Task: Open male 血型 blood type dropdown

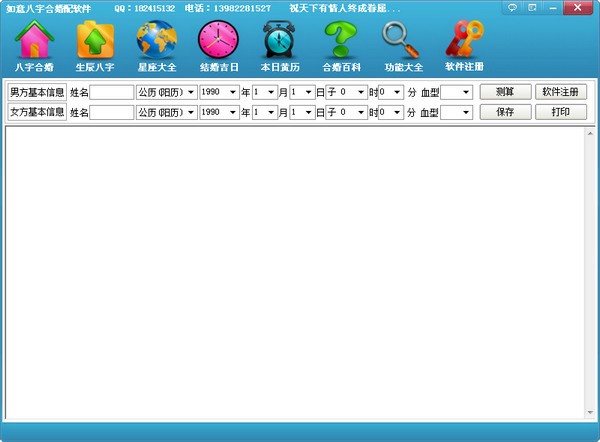Action: click(x=457, y=92)
